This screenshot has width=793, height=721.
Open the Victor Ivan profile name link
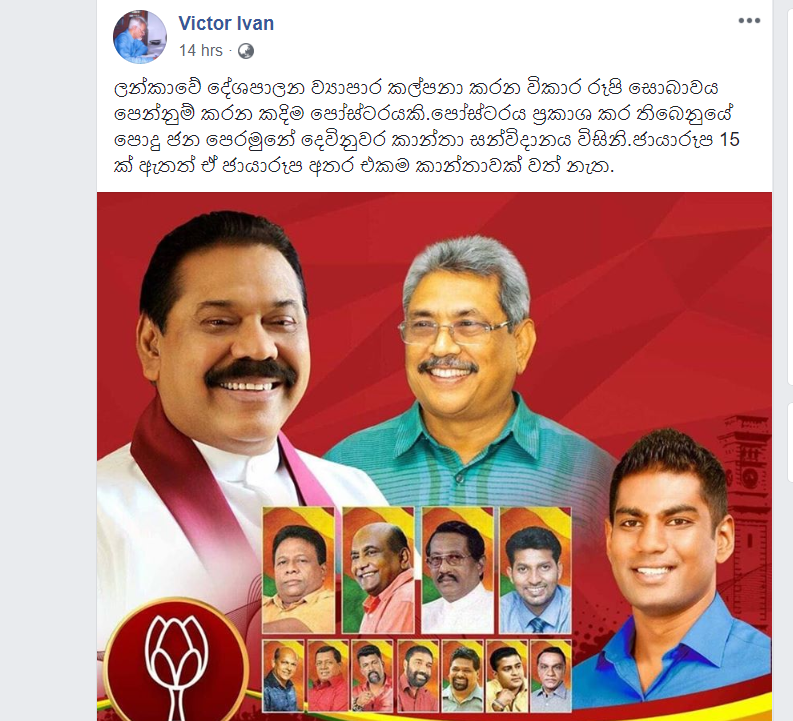click(226, 23)
